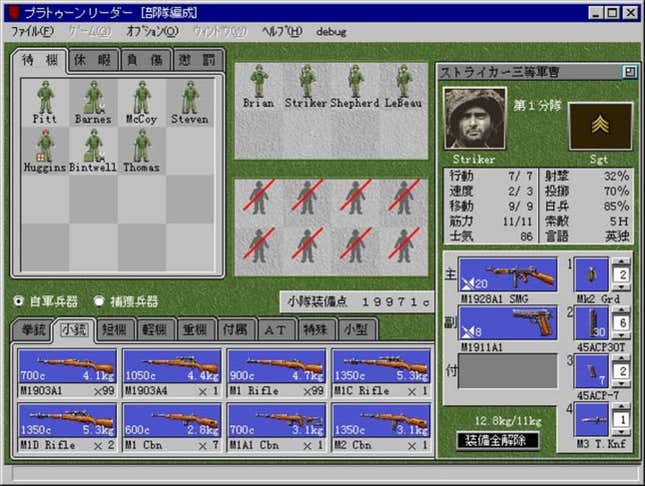The width and height of the screenshot is (645, 486).
Task: Switch to the 負傷 tab
Action: pos(145,60)
